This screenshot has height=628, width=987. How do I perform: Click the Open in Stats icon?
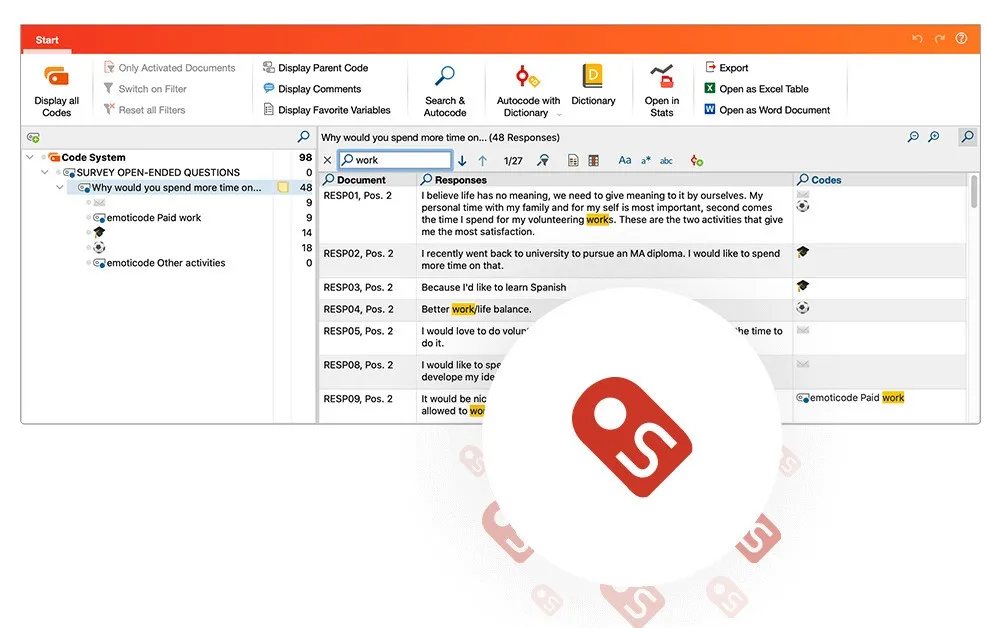coord(662,76)
